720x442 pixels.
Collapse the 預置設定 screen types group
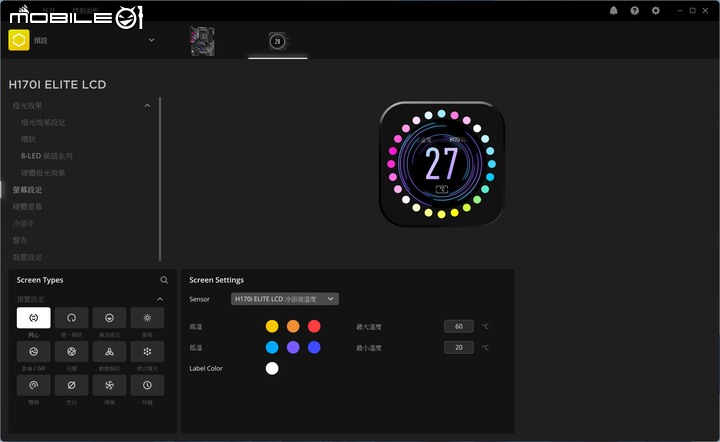tap(160, 299)
